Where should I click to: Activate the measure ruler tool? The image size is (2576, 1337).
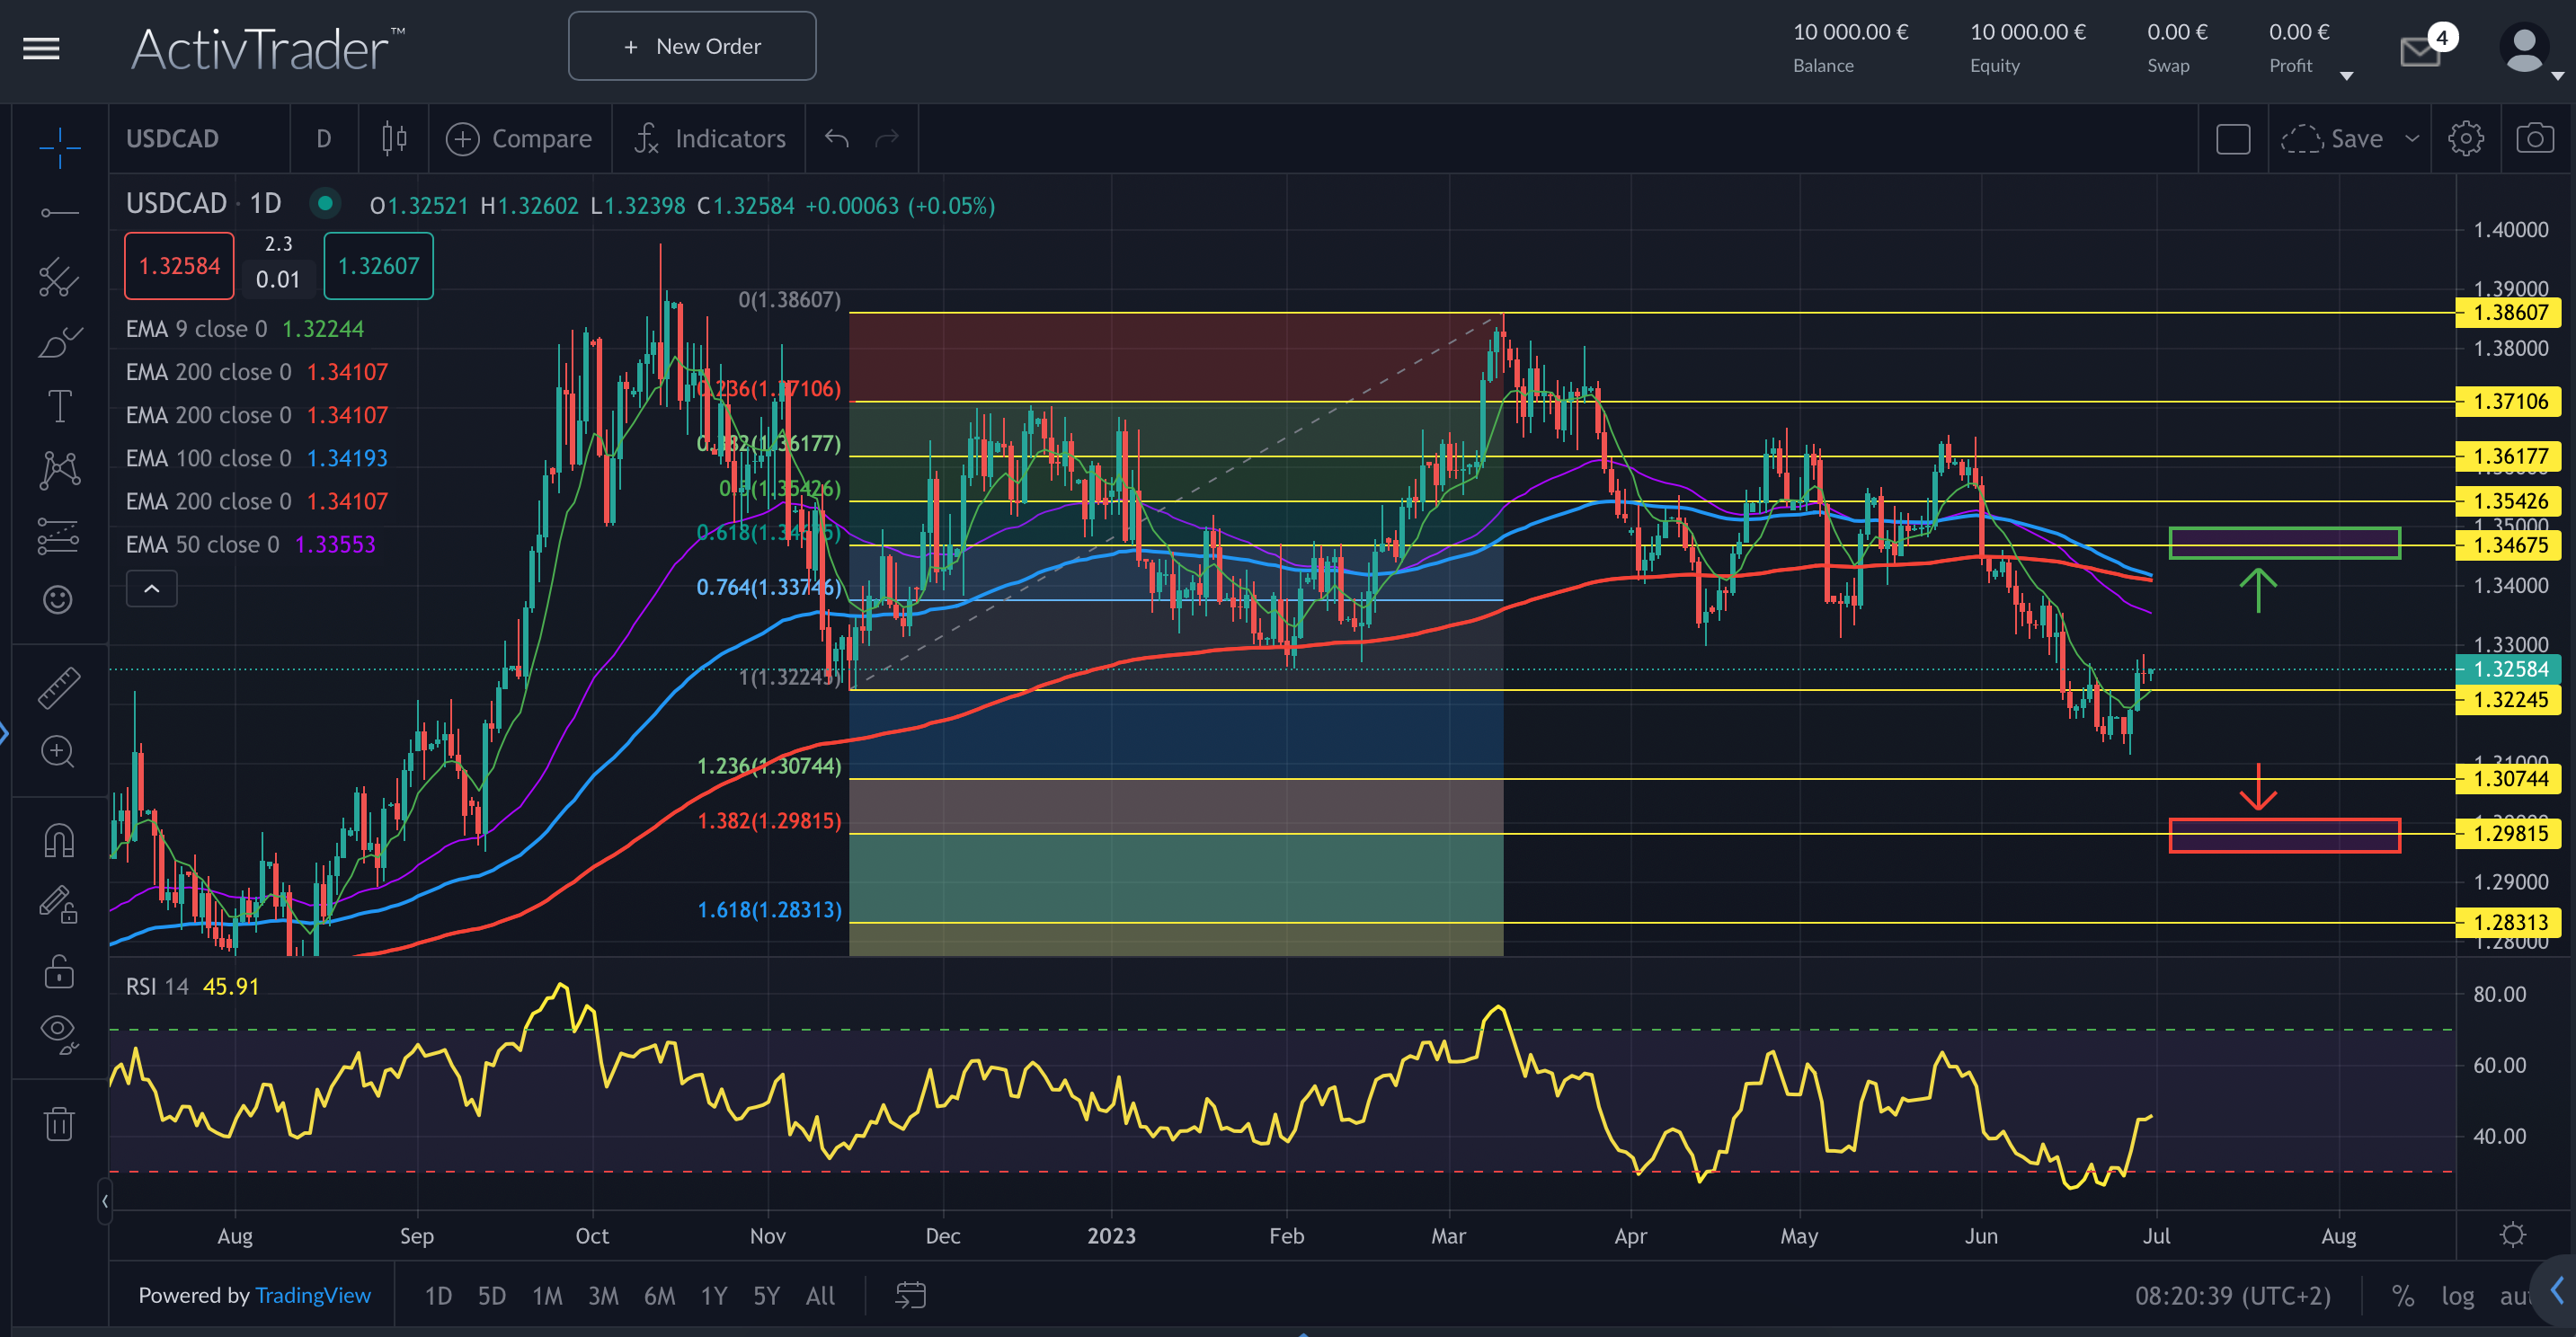point(59,687)
